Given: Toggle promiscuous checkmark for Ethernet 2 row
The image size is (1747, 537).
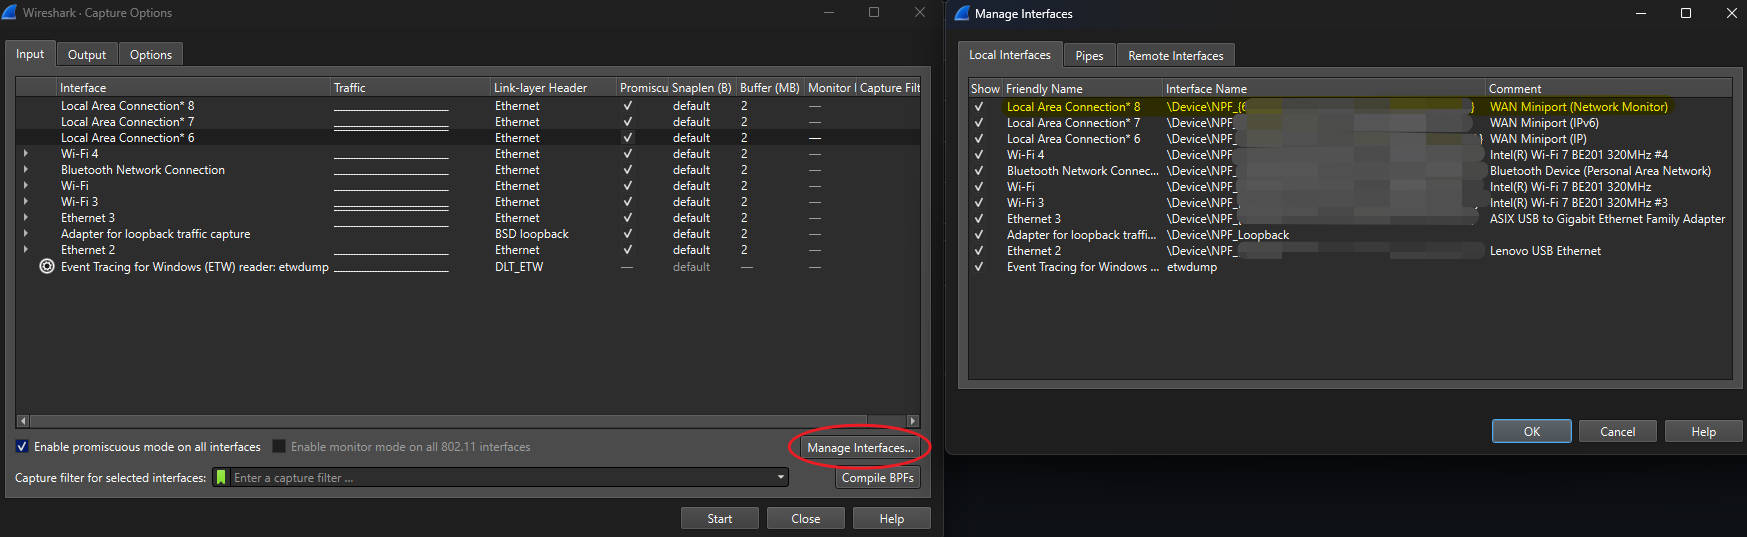Looking at the screenshot, I should [627, 250].
